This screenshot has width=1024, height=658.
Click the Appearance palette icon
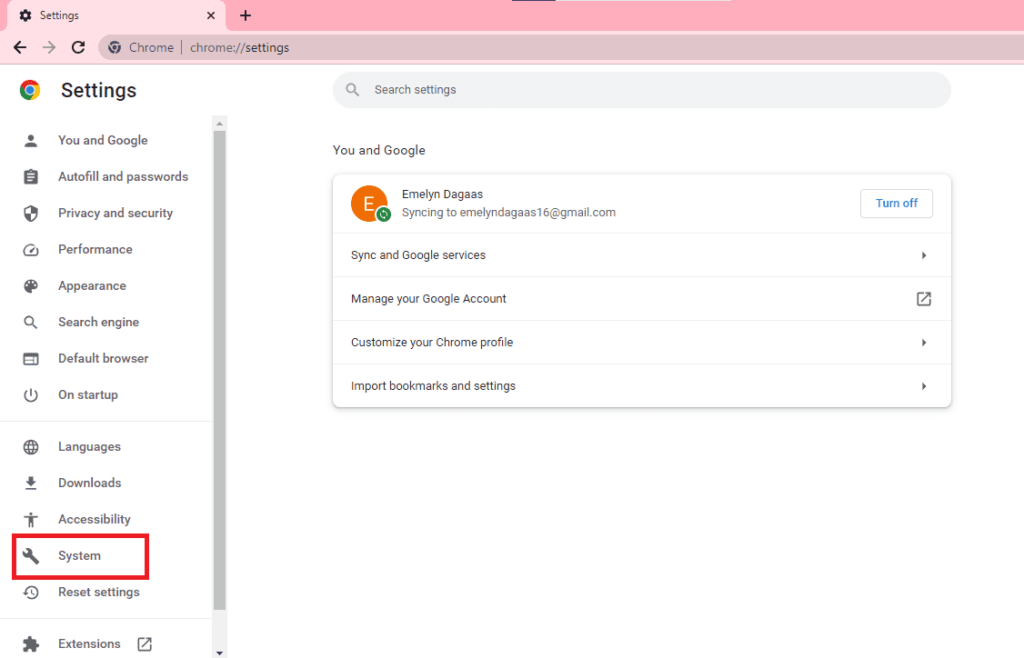[x=31, y=286]
